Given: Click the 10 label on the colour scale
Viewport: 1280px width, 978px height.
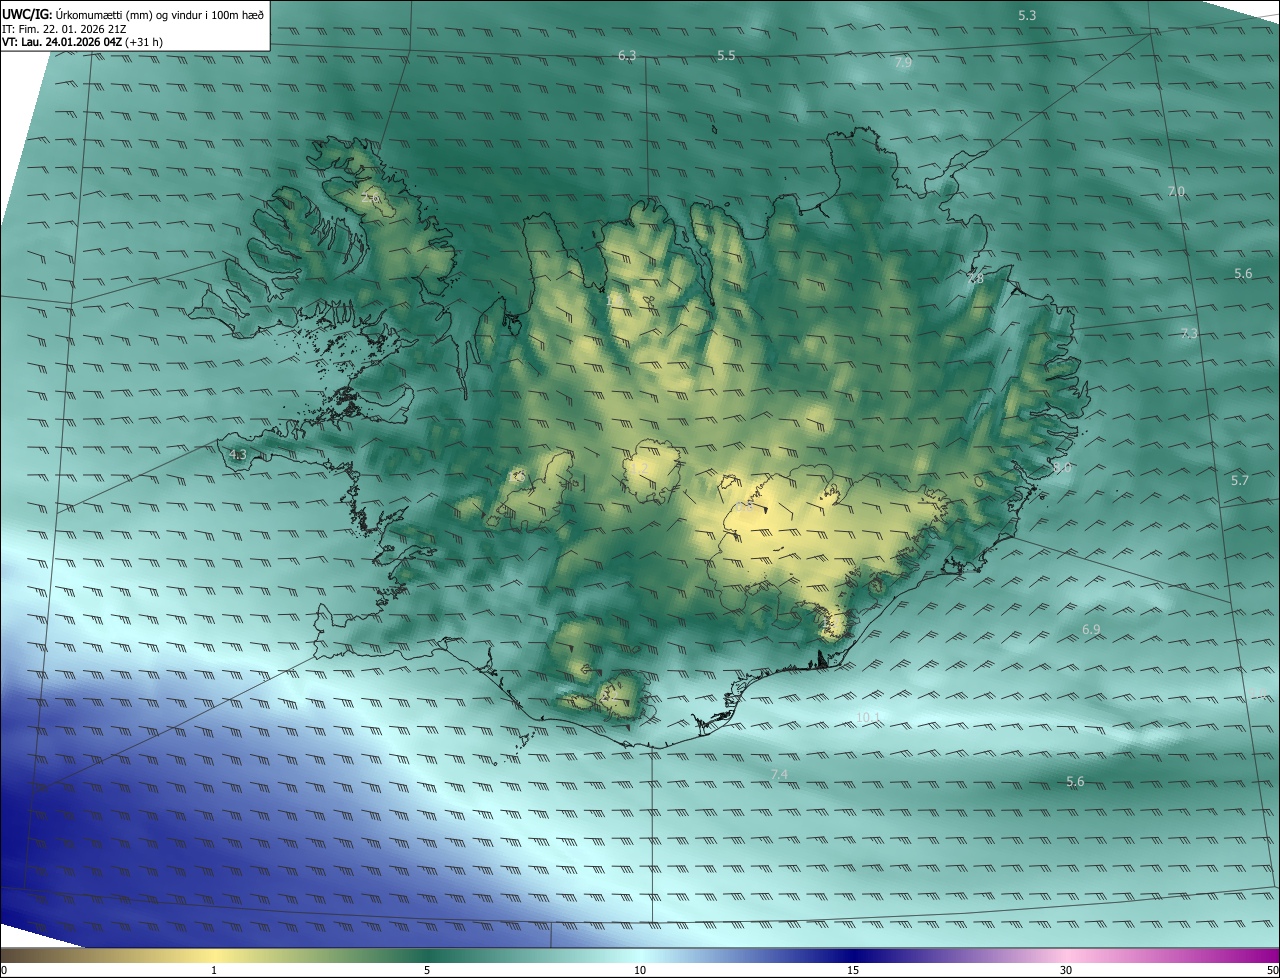Looking at the screenshot, I should [640, 970].
